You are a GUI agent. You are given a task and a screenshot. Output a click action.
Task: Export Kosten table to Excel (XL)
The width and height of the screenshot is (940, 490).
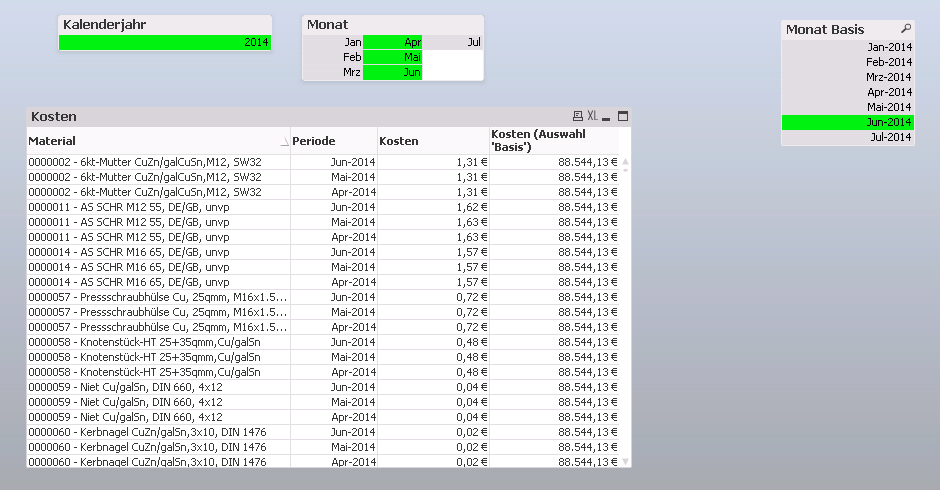pos(592,116)
